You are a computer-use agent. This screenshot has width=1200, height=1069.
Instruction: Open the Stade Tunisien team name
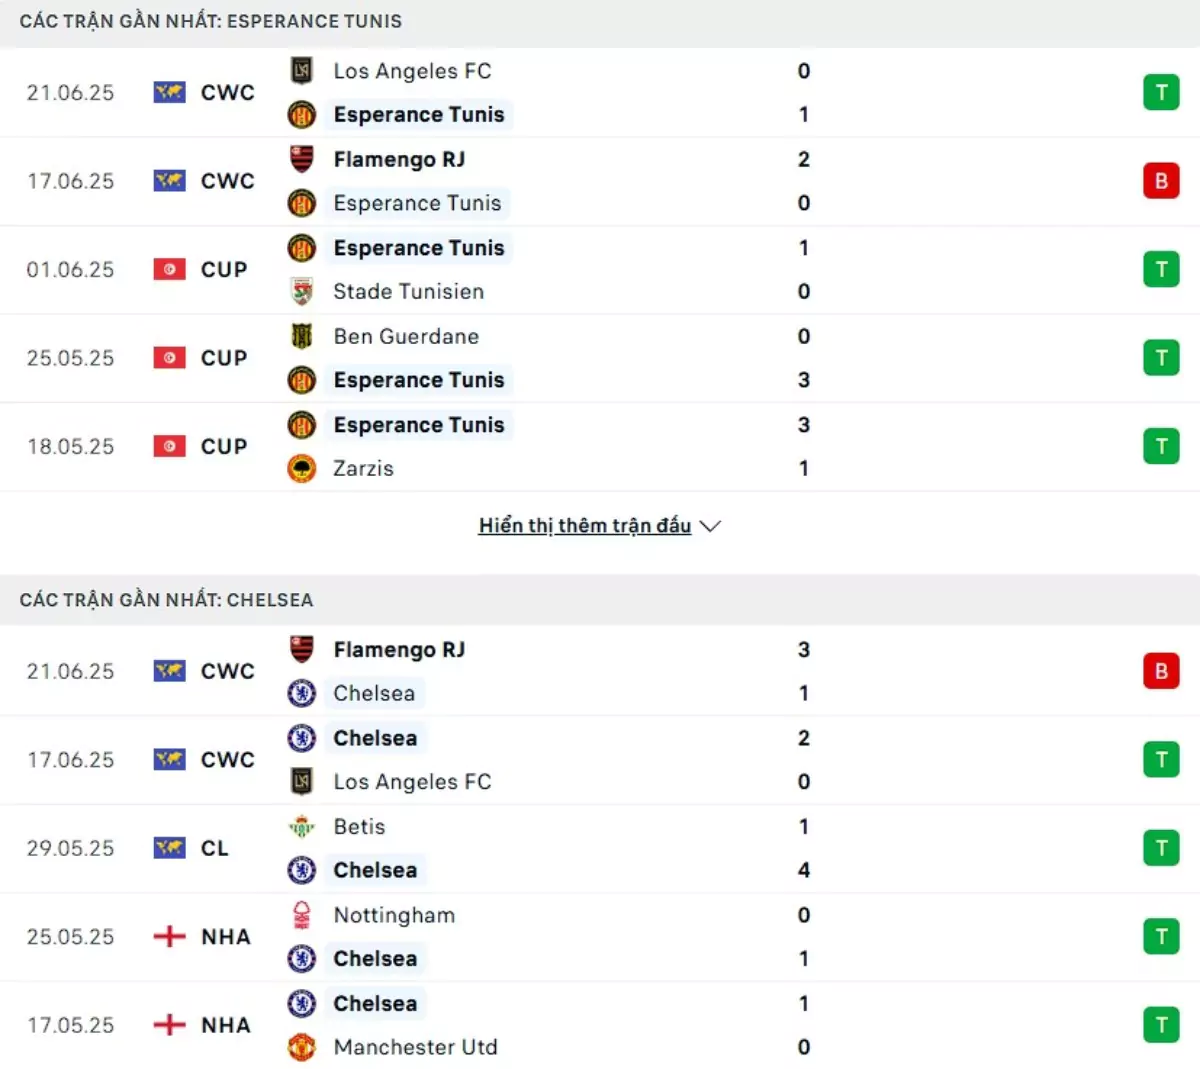[408, 292]
